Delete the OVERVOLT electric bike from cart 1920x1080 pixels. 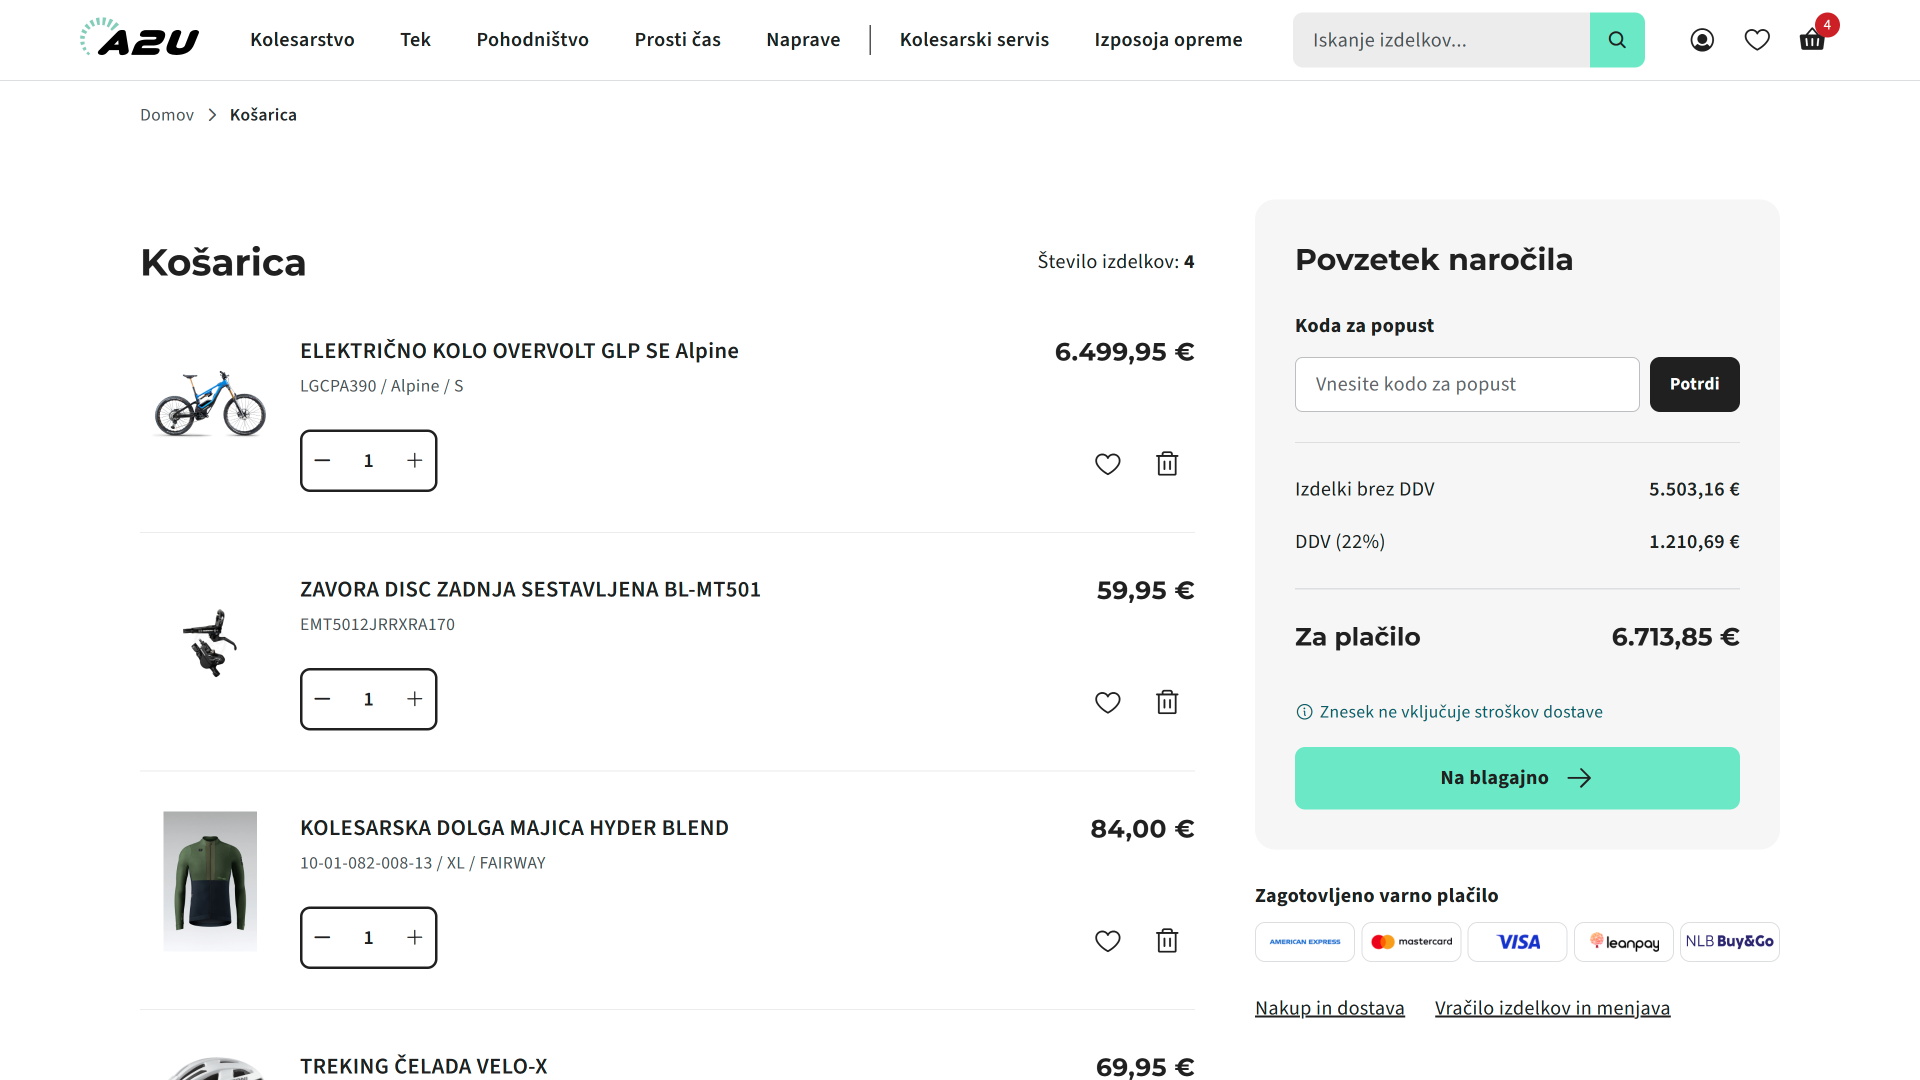coord(1167,464)
